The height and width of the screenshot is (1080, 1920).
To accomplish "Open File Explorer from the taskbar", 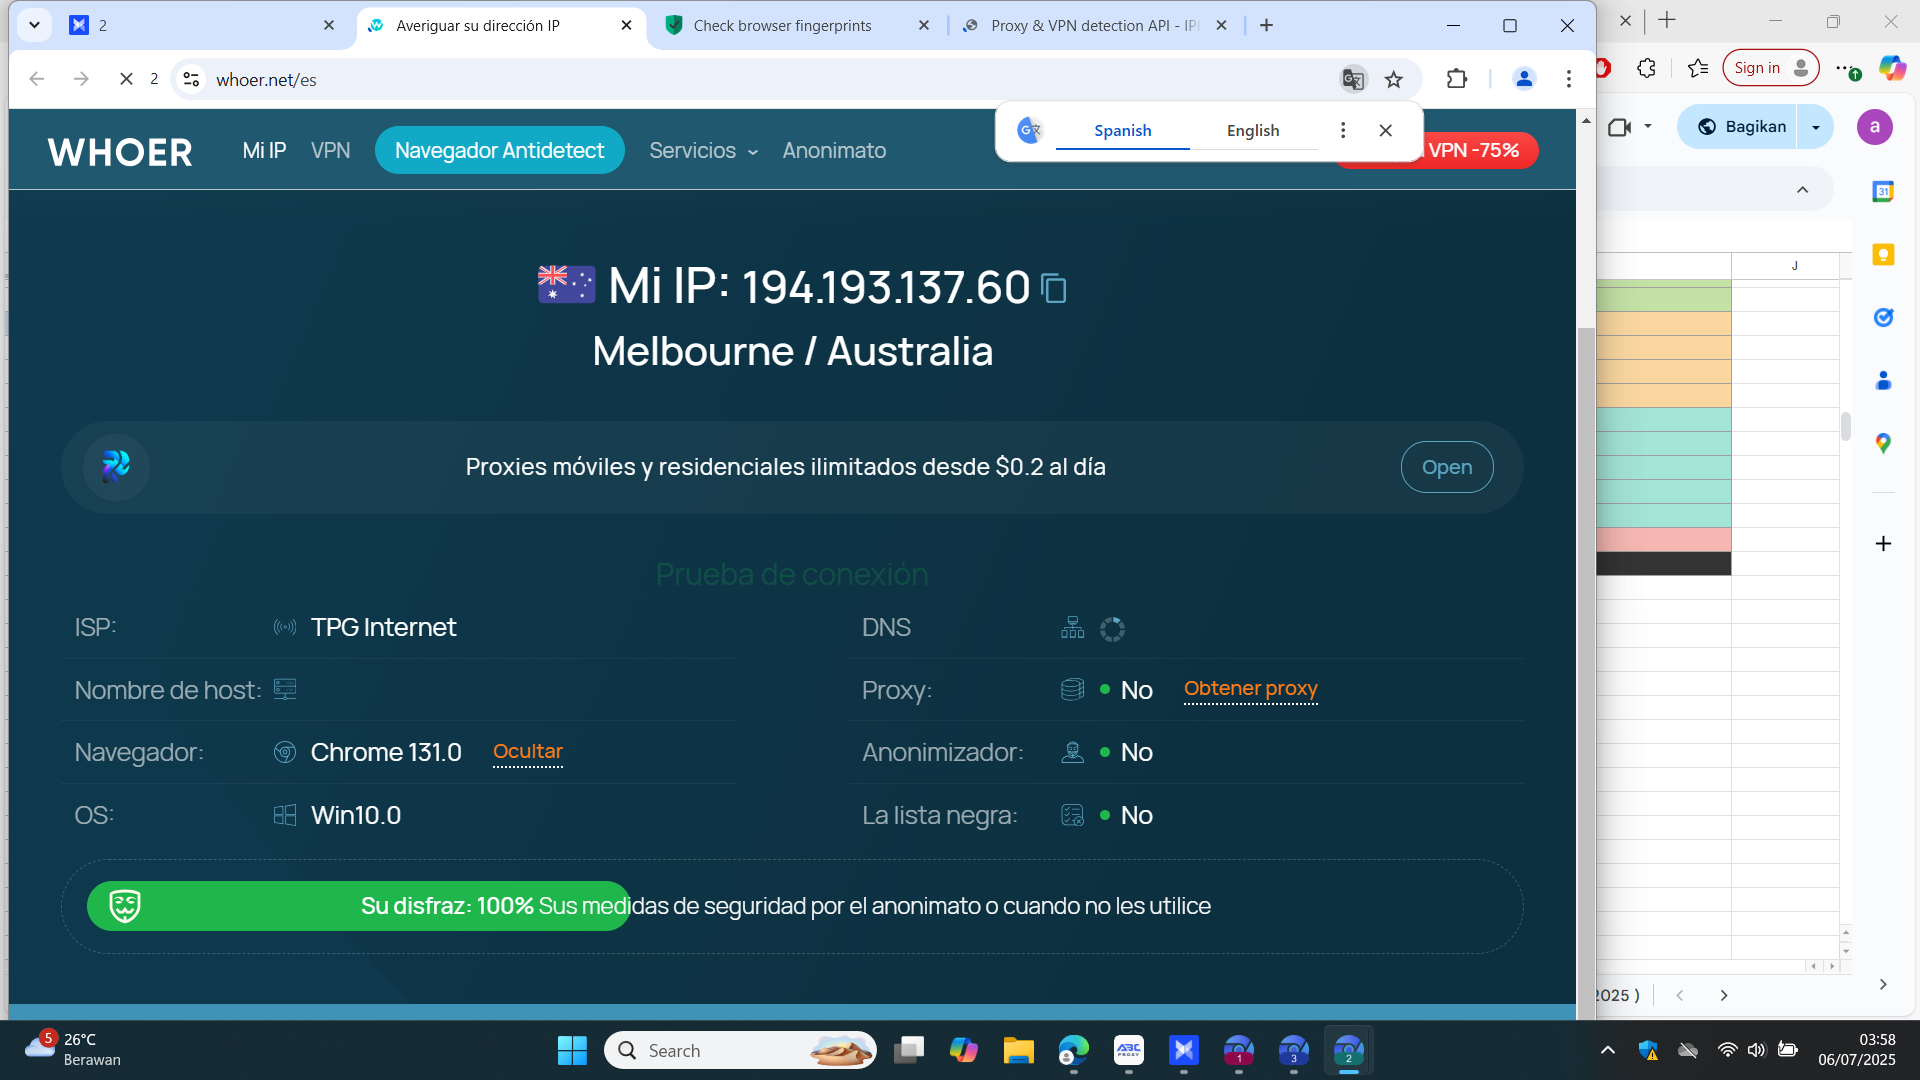I will point(1018,1051).
